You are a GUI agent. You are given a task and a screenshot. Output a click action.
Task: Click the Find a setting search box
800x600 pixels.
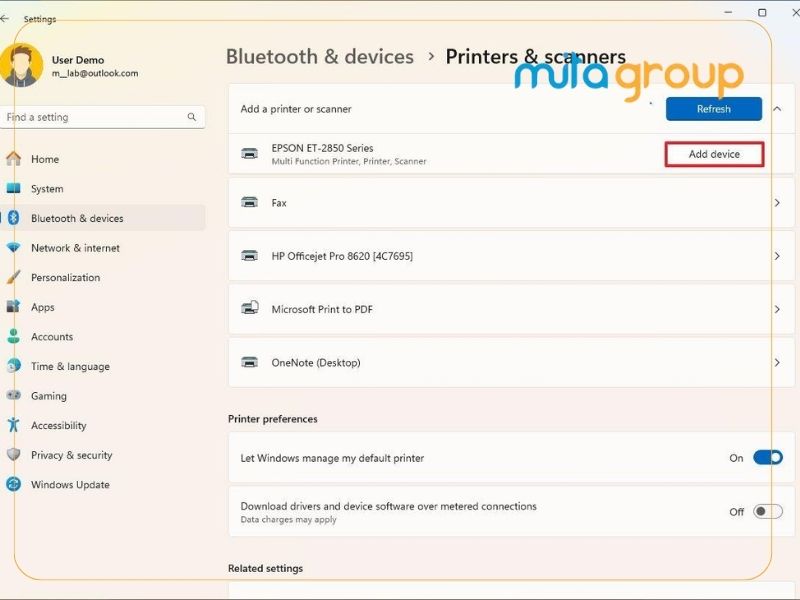(x=103, y=117)
